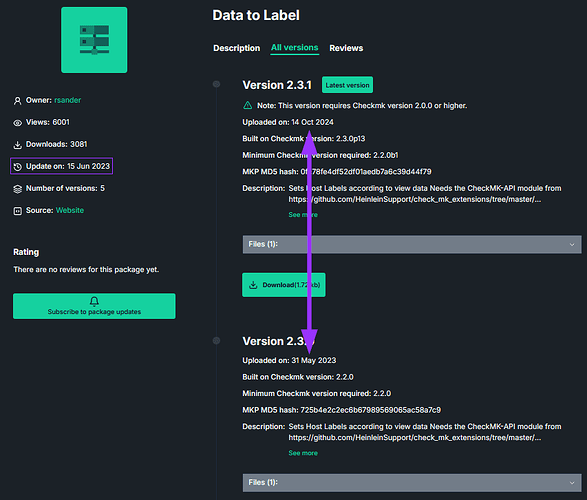Open the Website source link
Viewport: 587px width, 500px height.
pos(70,210)
